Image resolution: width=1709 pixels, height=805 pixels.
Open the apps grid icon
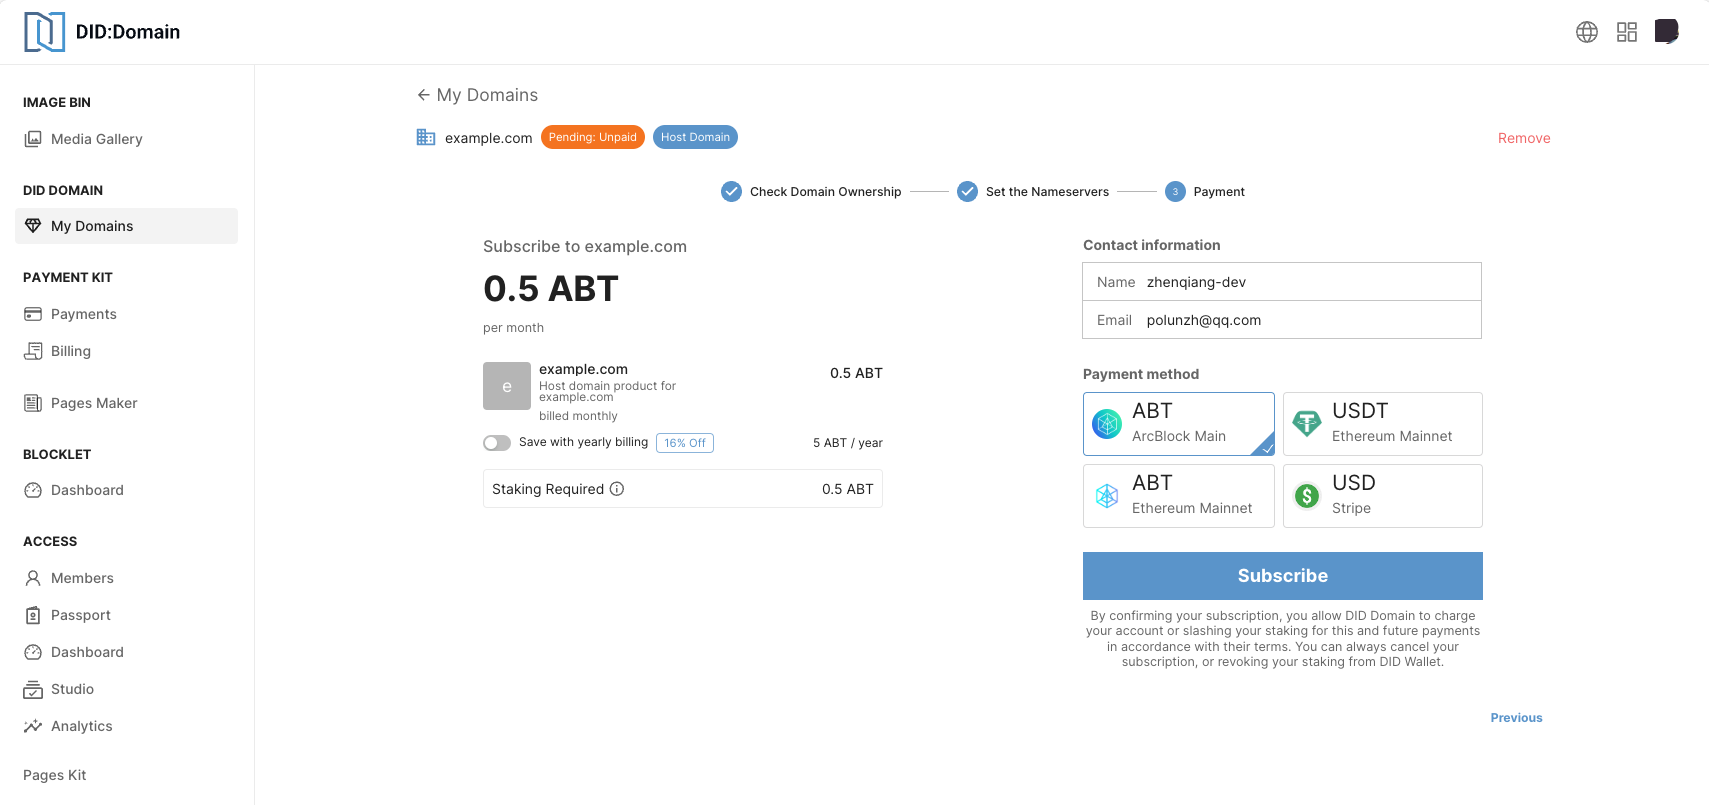(1626, 32)
